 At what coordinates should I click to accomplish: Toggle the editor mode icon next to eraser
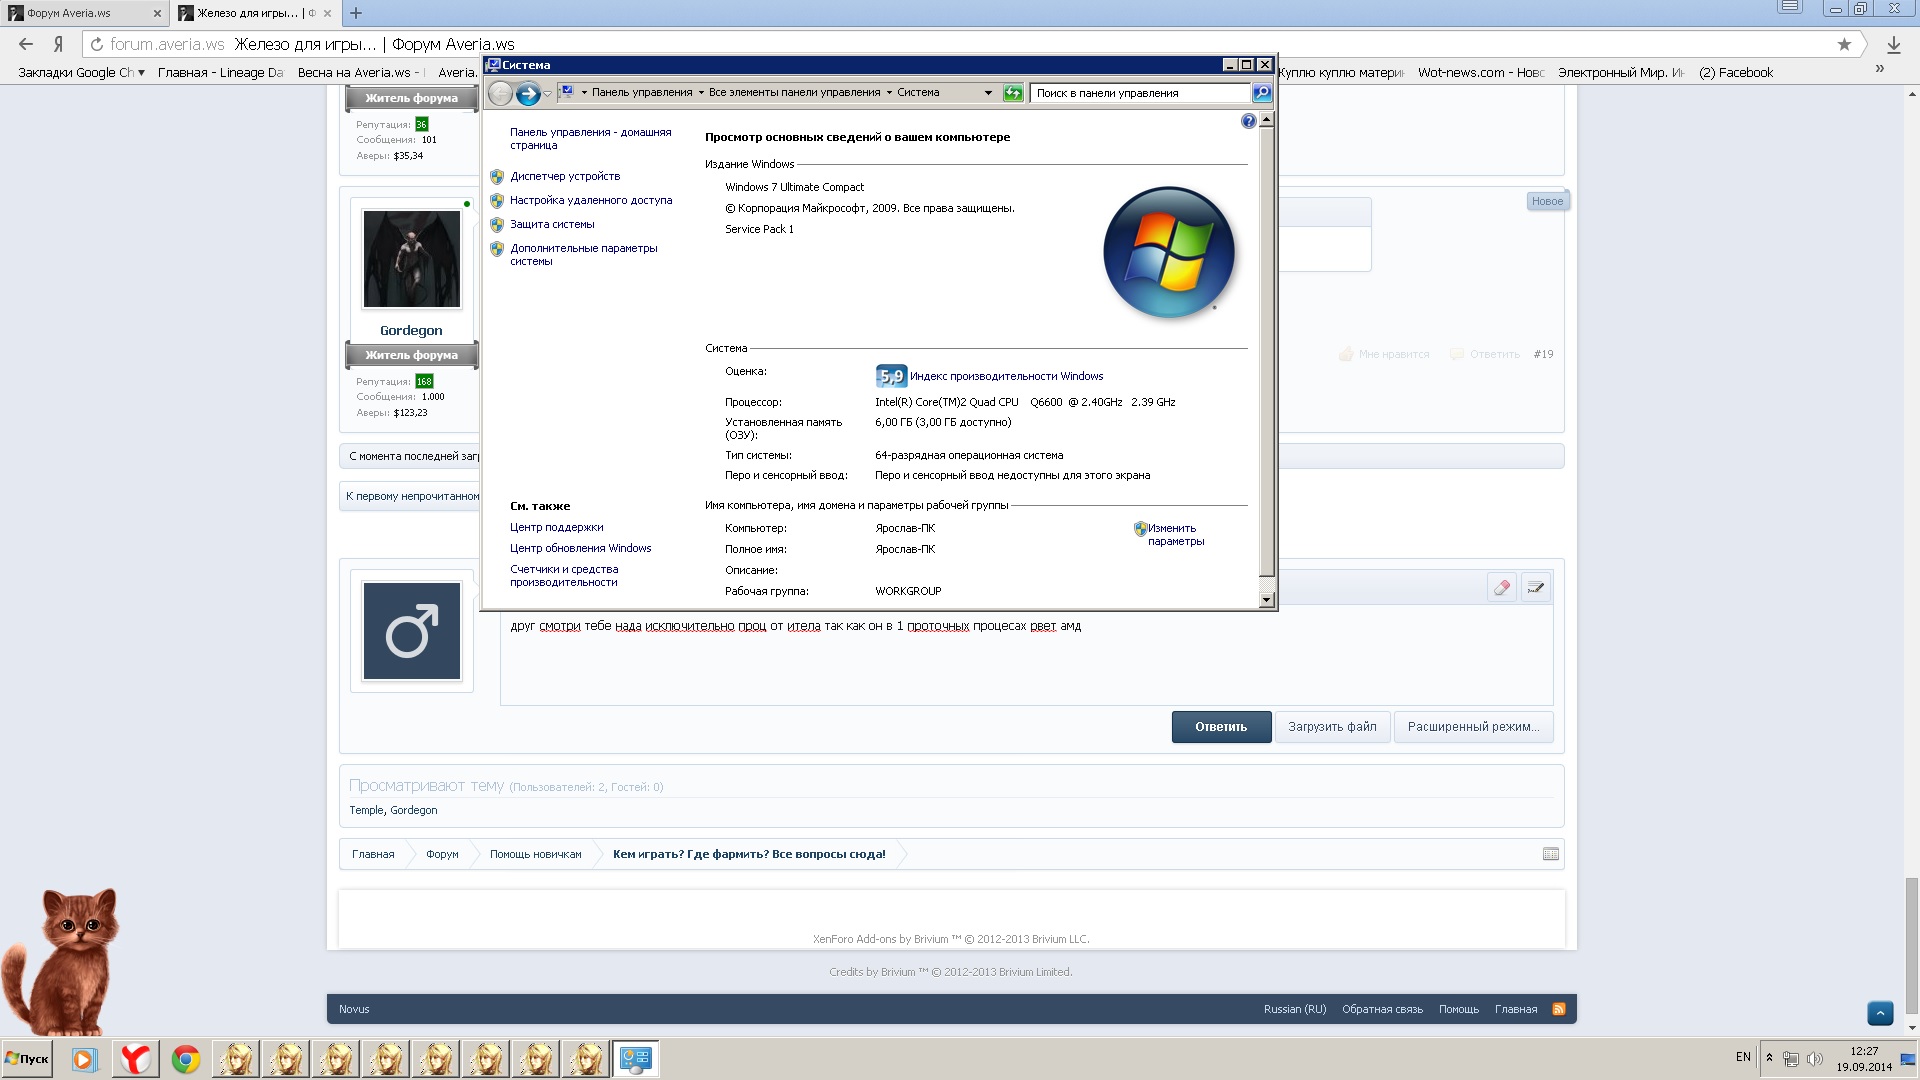click(x=1536, y=588)
